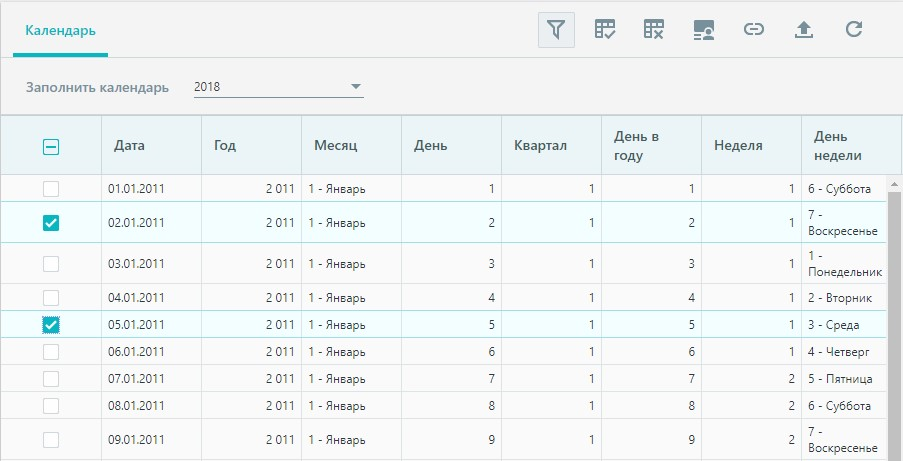The height and width of the screenshot is (461, 903).
Task: Click the upload arrow icon
Action: (803, 29)
